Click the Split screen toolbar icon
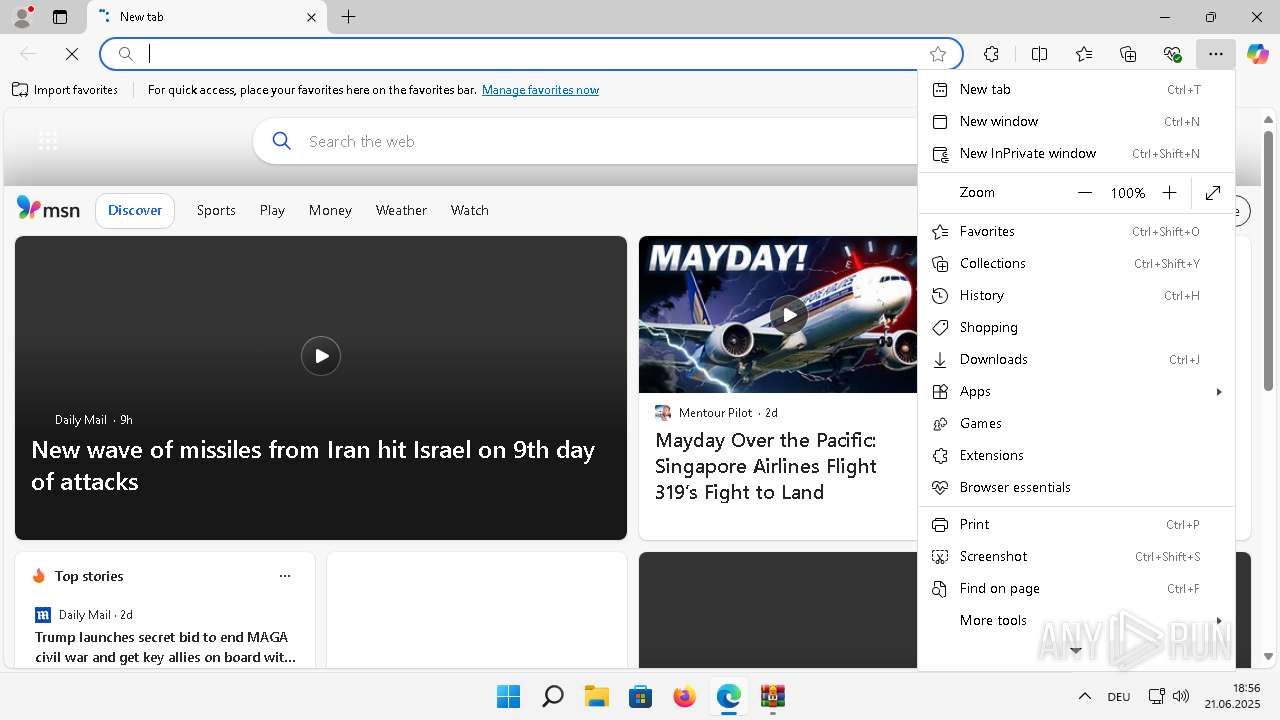The image size is (1280, 720). 1039,54
